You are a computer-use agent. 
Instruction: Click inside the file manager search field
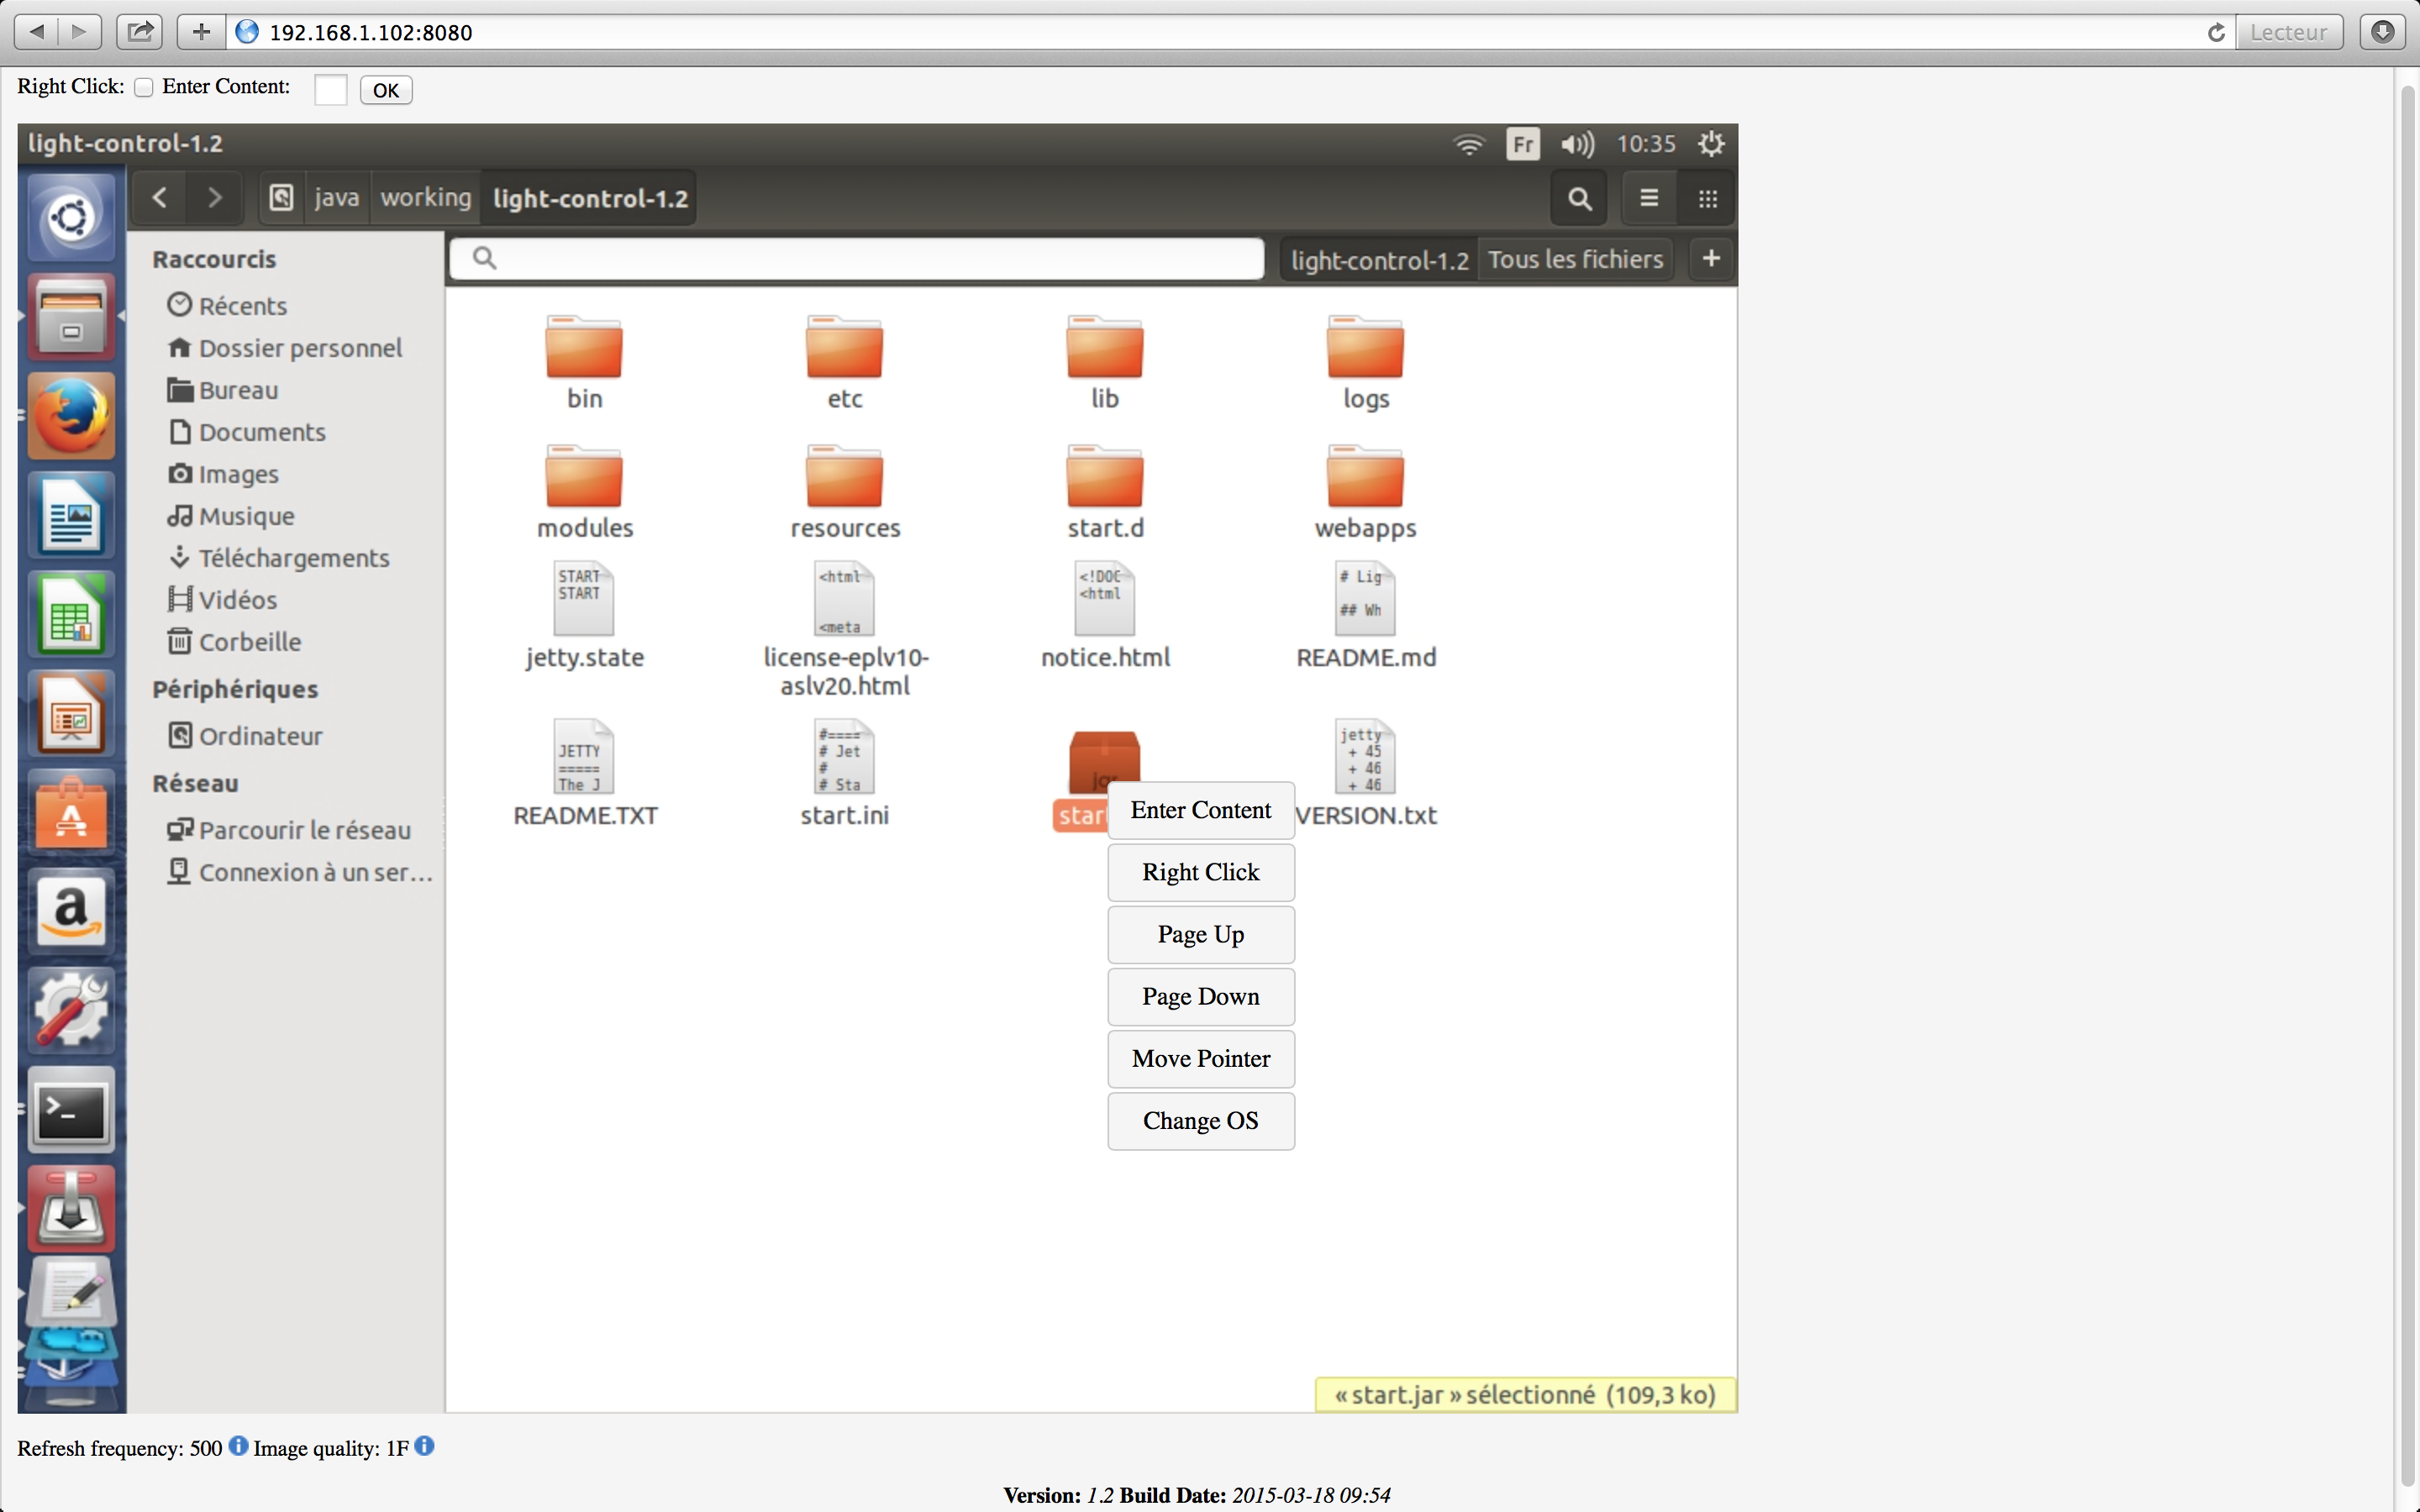pos(855,258)
